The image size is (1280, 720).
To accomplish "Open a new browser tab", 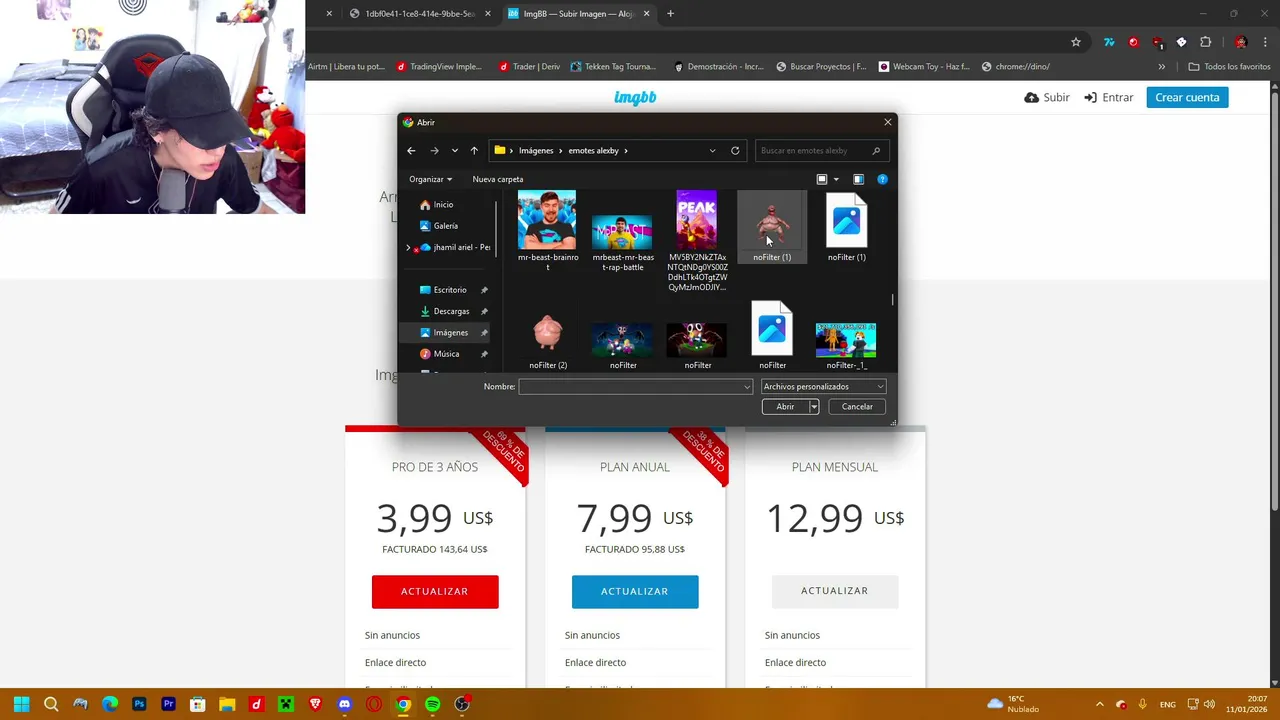I will (x=670, y=14).
